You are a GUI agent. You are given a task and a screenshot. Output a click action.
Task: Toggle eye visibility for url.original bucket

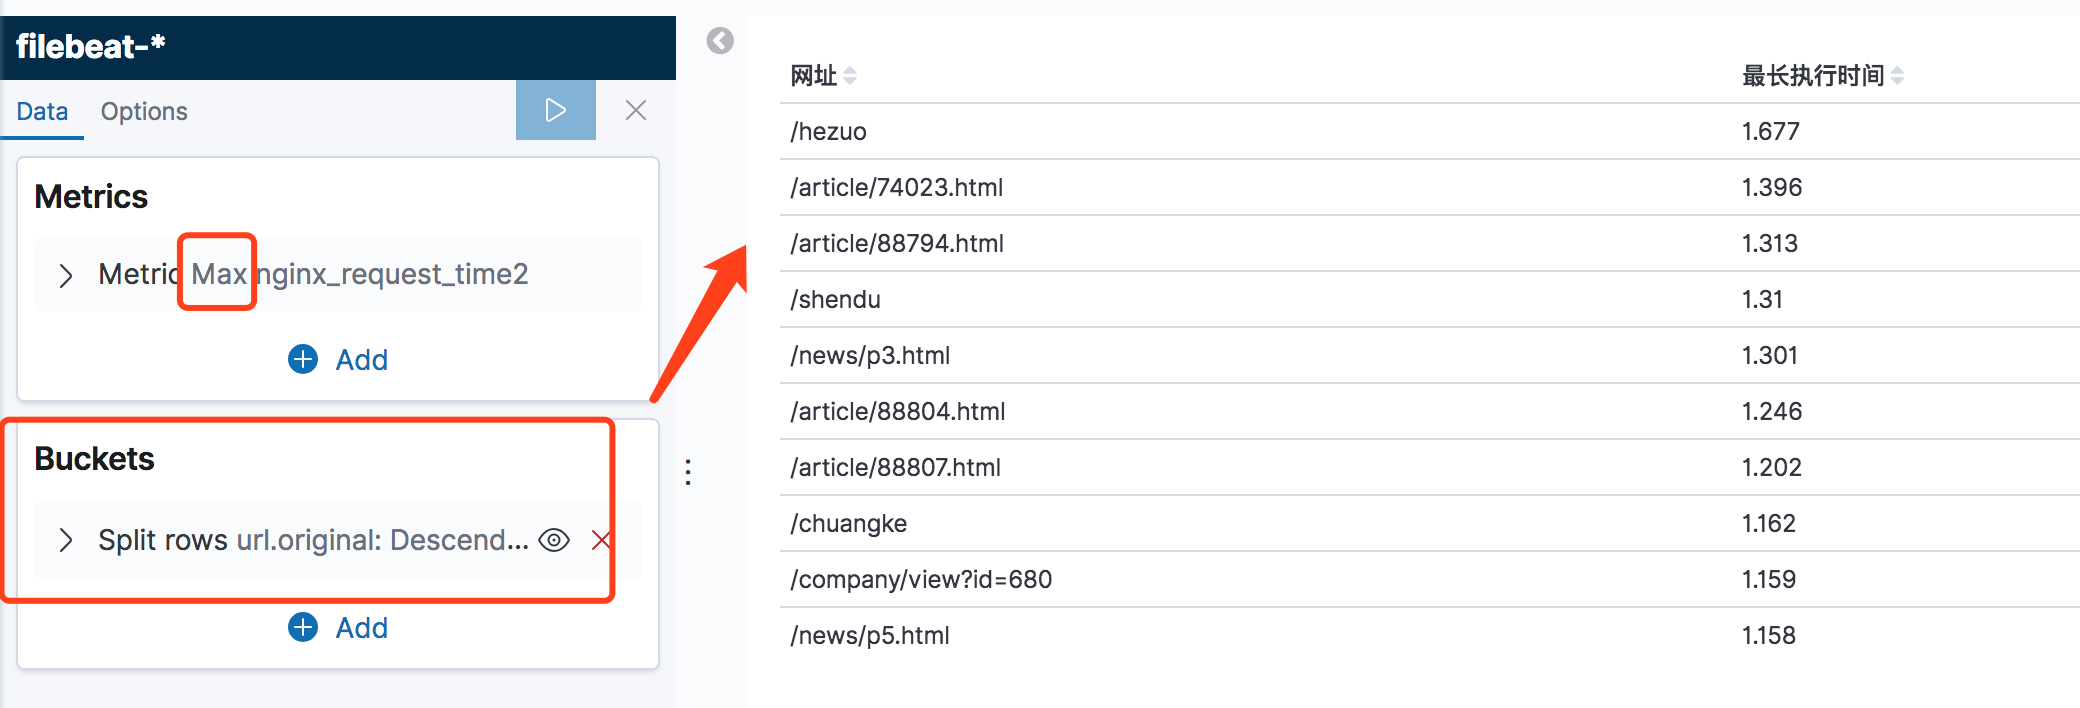[x=554, y=541]
